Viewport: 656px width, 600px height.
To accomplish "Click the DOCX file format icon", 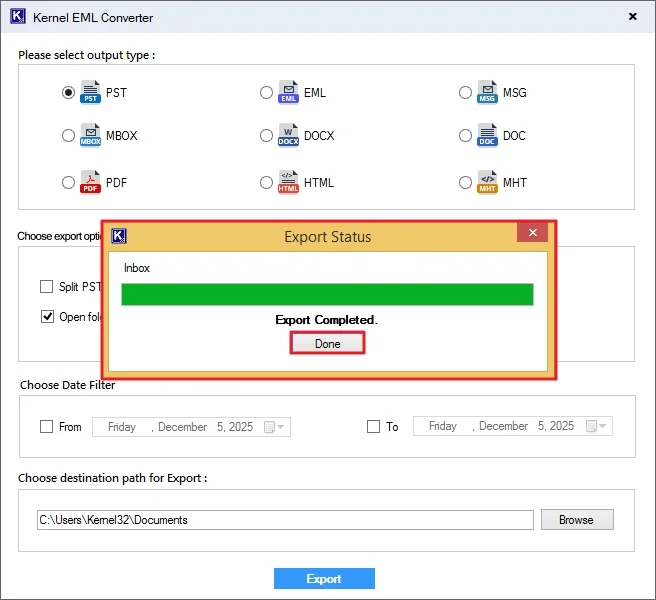I will coord(289,136).
